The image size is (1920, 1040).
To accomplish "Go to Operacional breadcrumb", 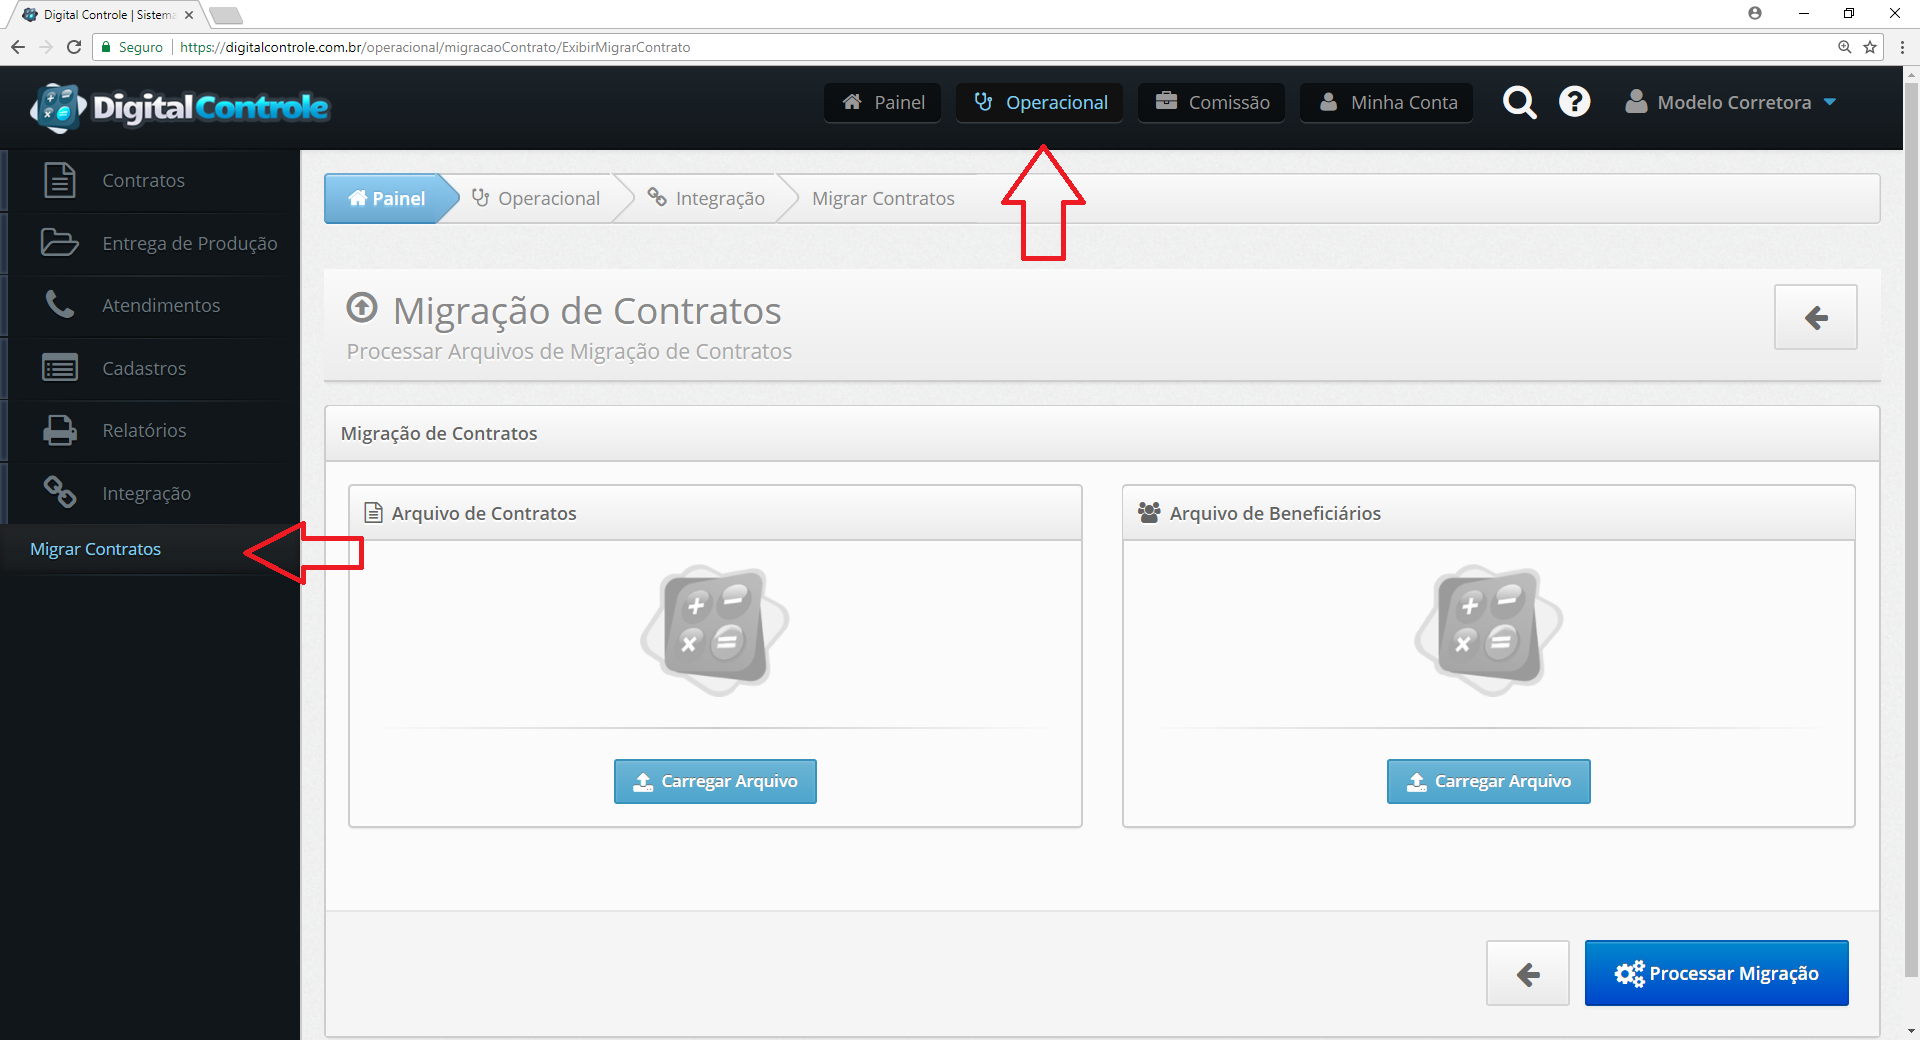I will (x=536, y=198).
